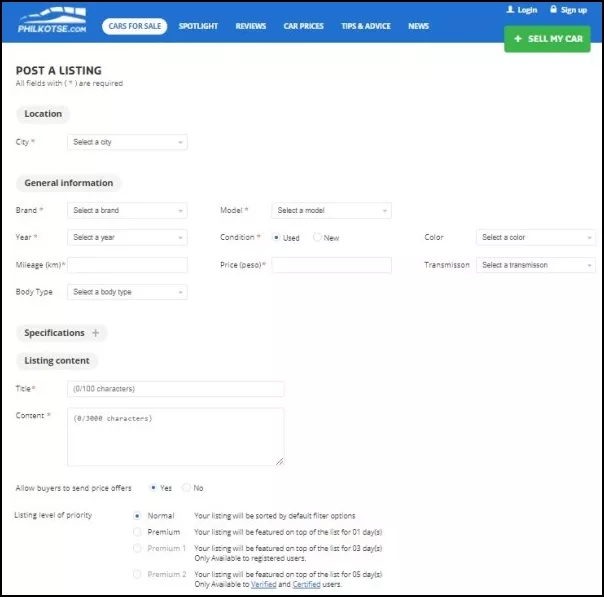Click the Login link

[527, 10]
